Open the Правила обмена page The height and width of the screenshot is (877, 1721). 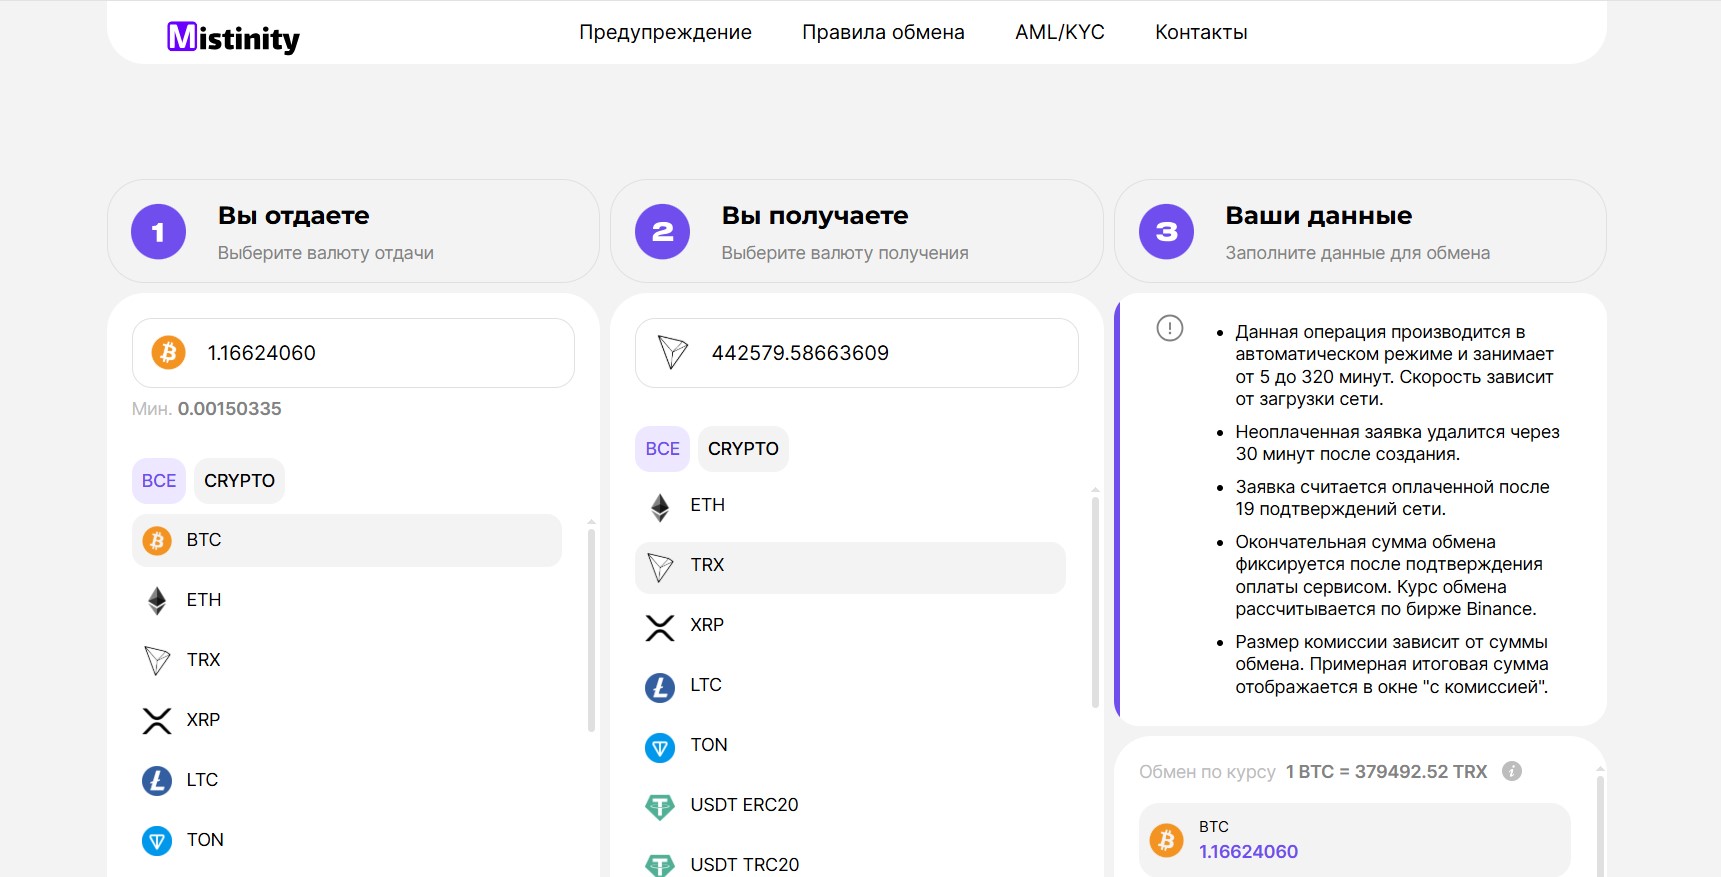tap(883, 32)
